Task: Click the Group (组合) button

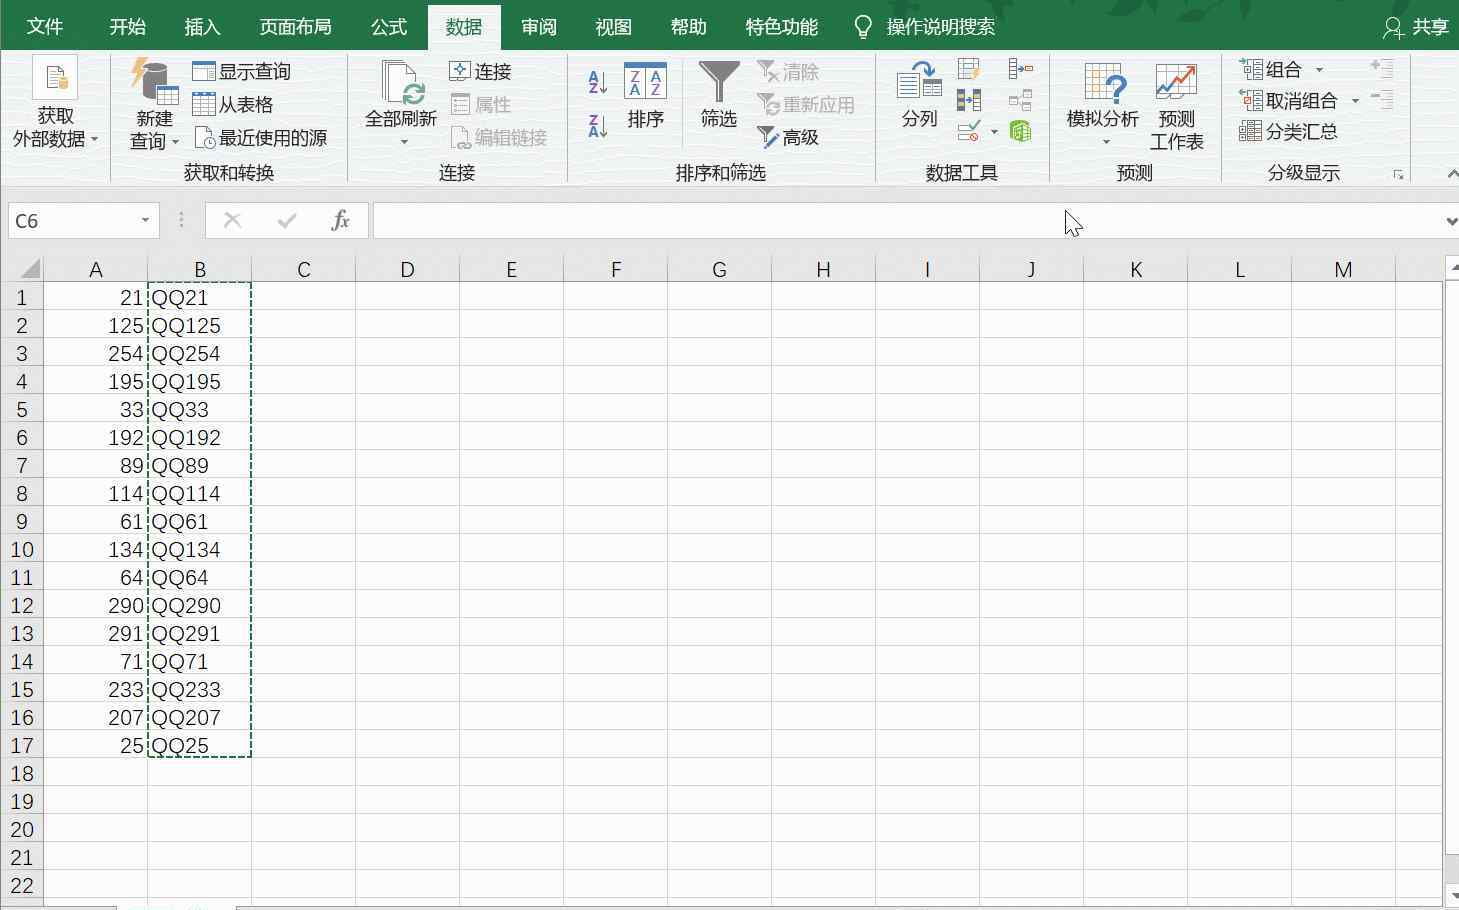Action: [x=1271, y=69]
